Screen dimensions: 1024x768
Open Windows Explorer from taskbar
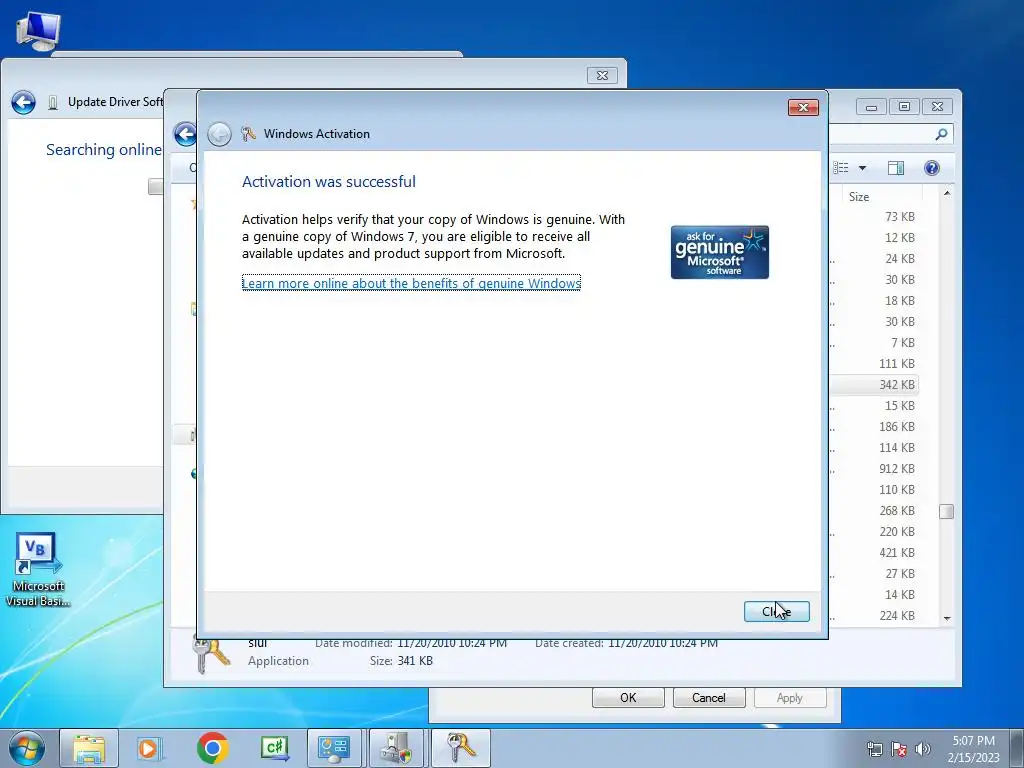89,748
